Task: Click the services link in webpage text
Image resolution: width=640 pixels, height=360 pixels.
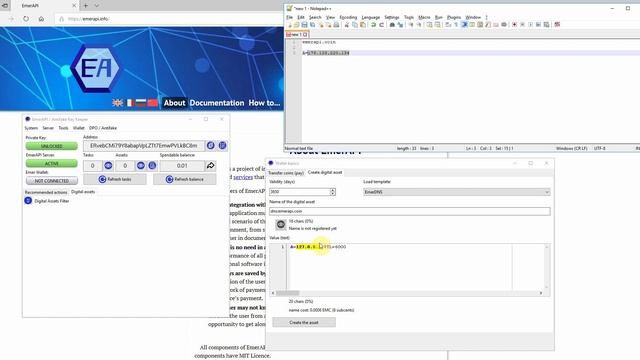Action: [x=243, y=177]
